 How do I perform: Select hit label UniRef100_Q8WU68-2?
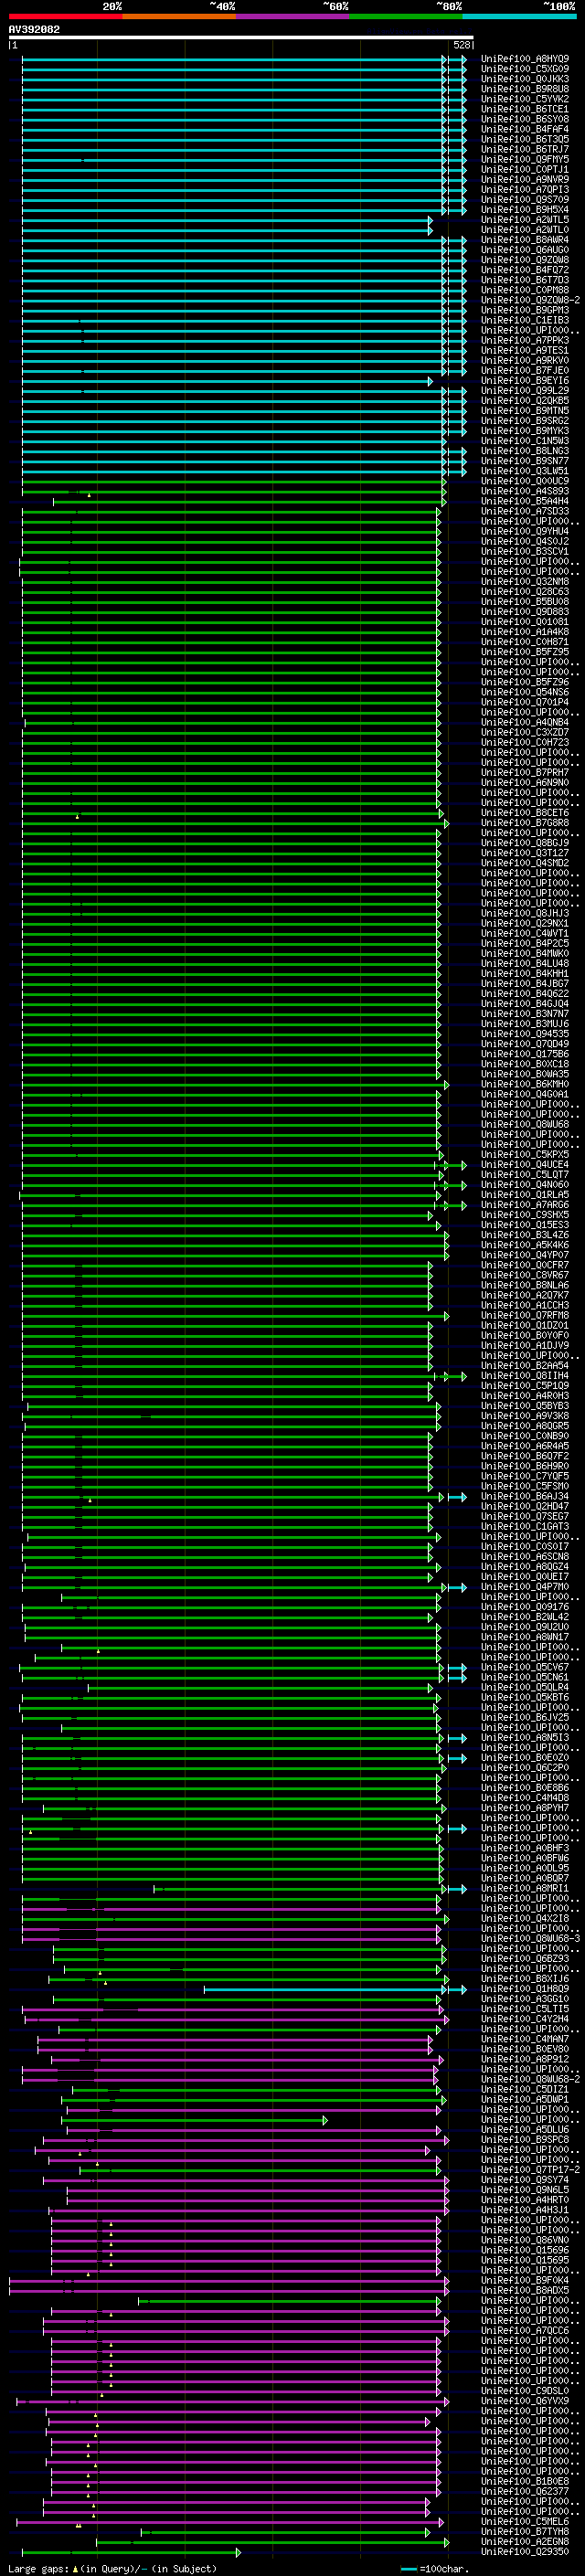530,2079
